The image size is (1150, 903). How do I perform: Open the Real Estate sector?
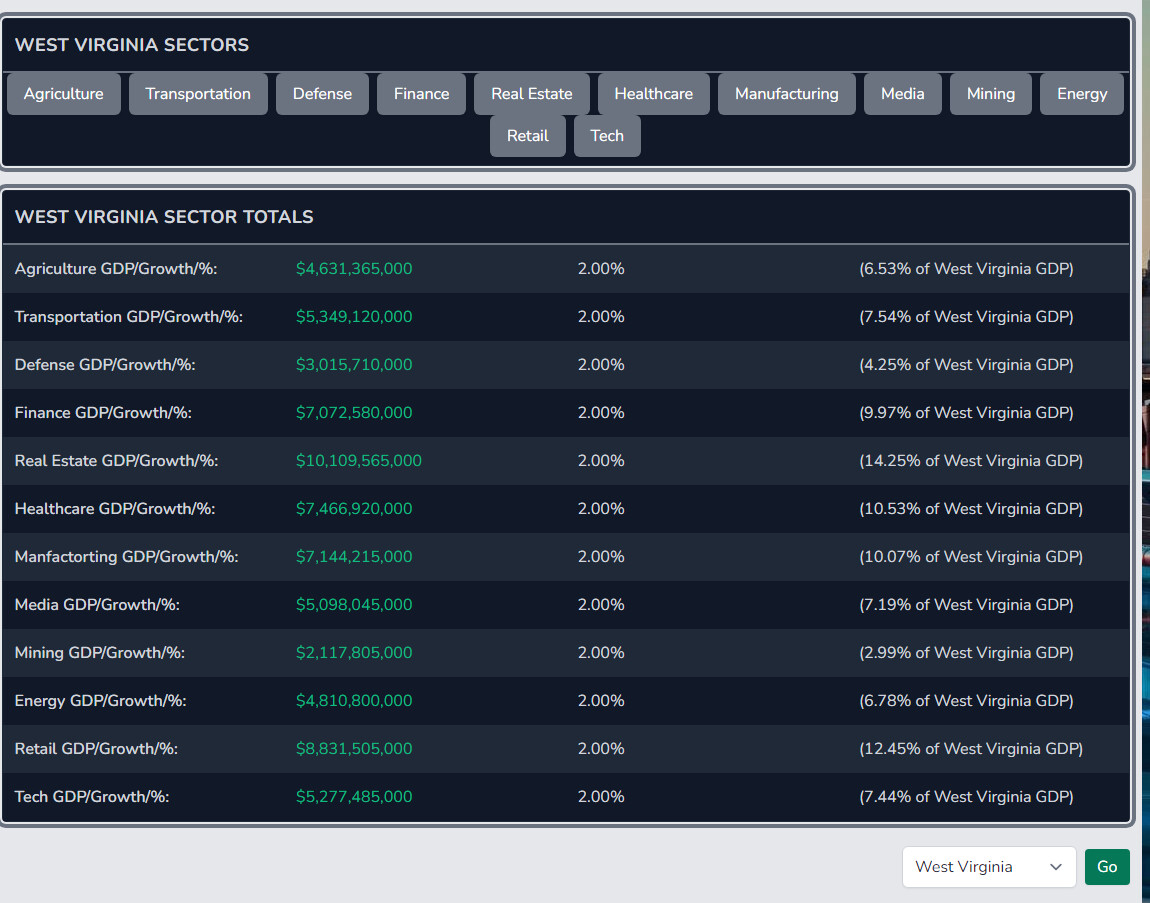point(532,94)
